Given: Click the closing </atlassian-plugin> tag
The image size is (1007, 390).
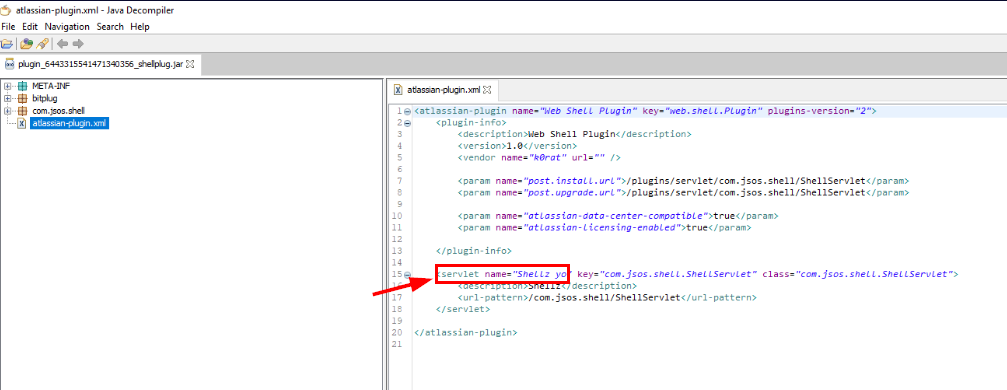Looking at the screenshot, I should pyautogui.click(x=466, y=333).
